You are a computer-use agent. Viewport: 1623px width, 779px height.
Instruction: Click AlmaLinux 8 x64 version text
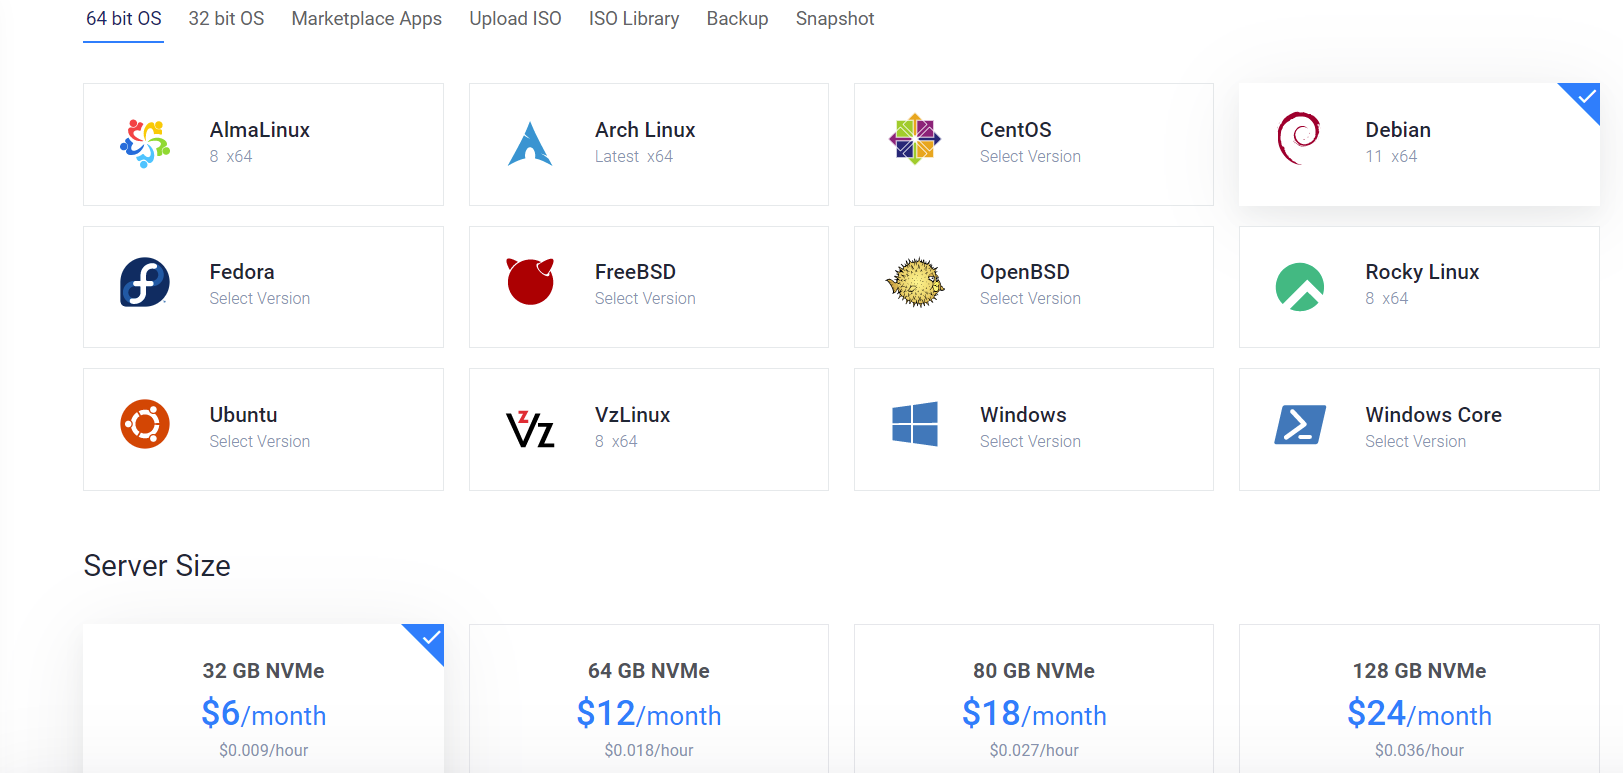(x=231, y=156)
